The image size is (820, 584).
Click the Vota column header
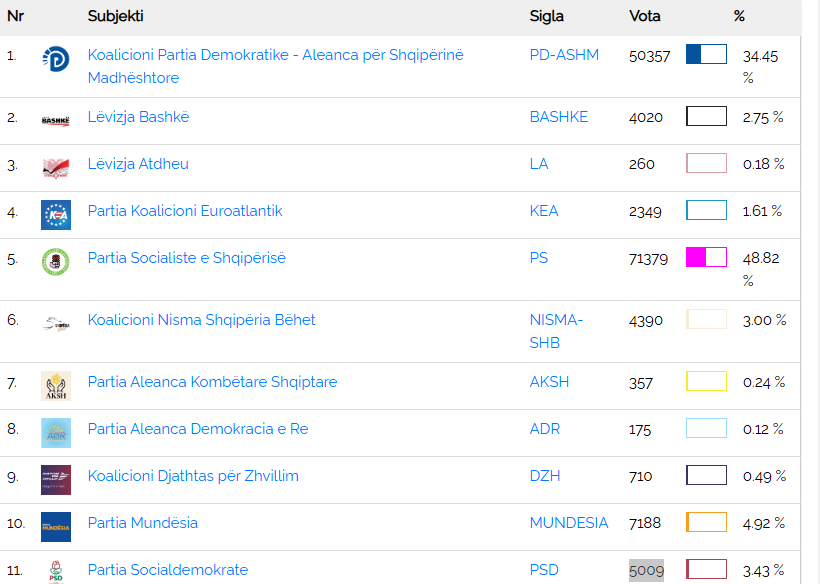point(644,16)
